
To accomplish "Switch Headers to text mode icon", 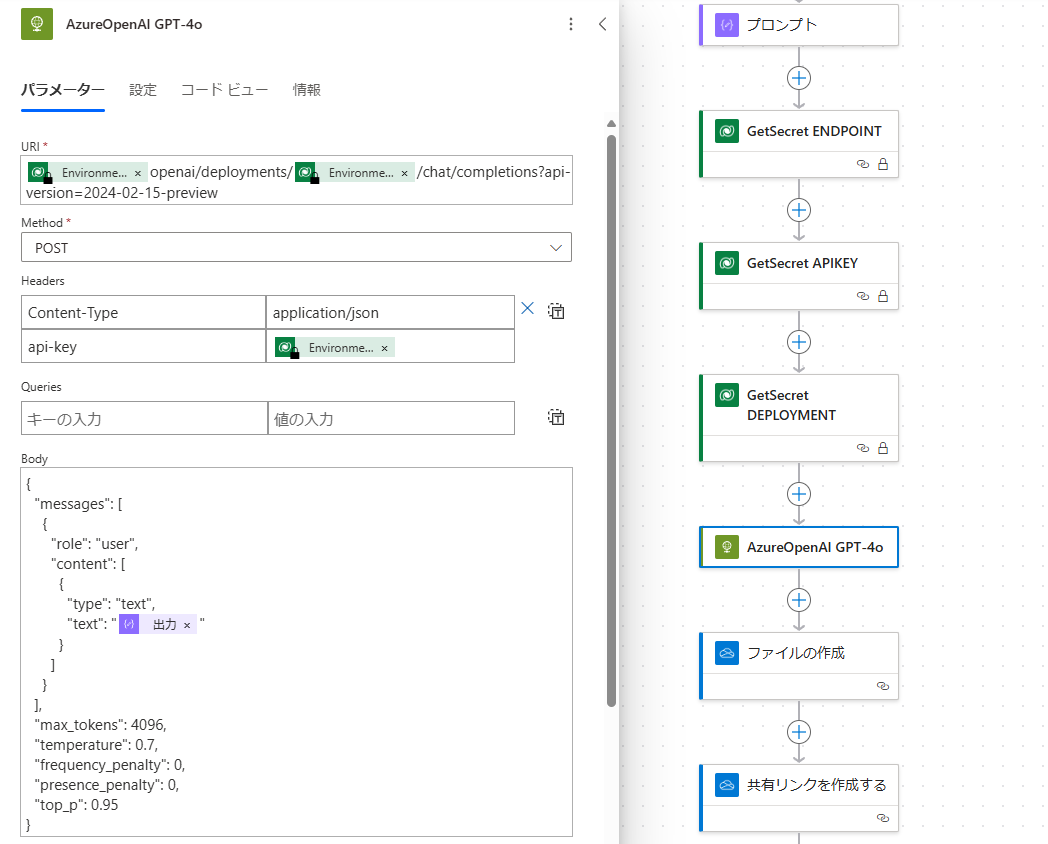I will click(556, 311).
